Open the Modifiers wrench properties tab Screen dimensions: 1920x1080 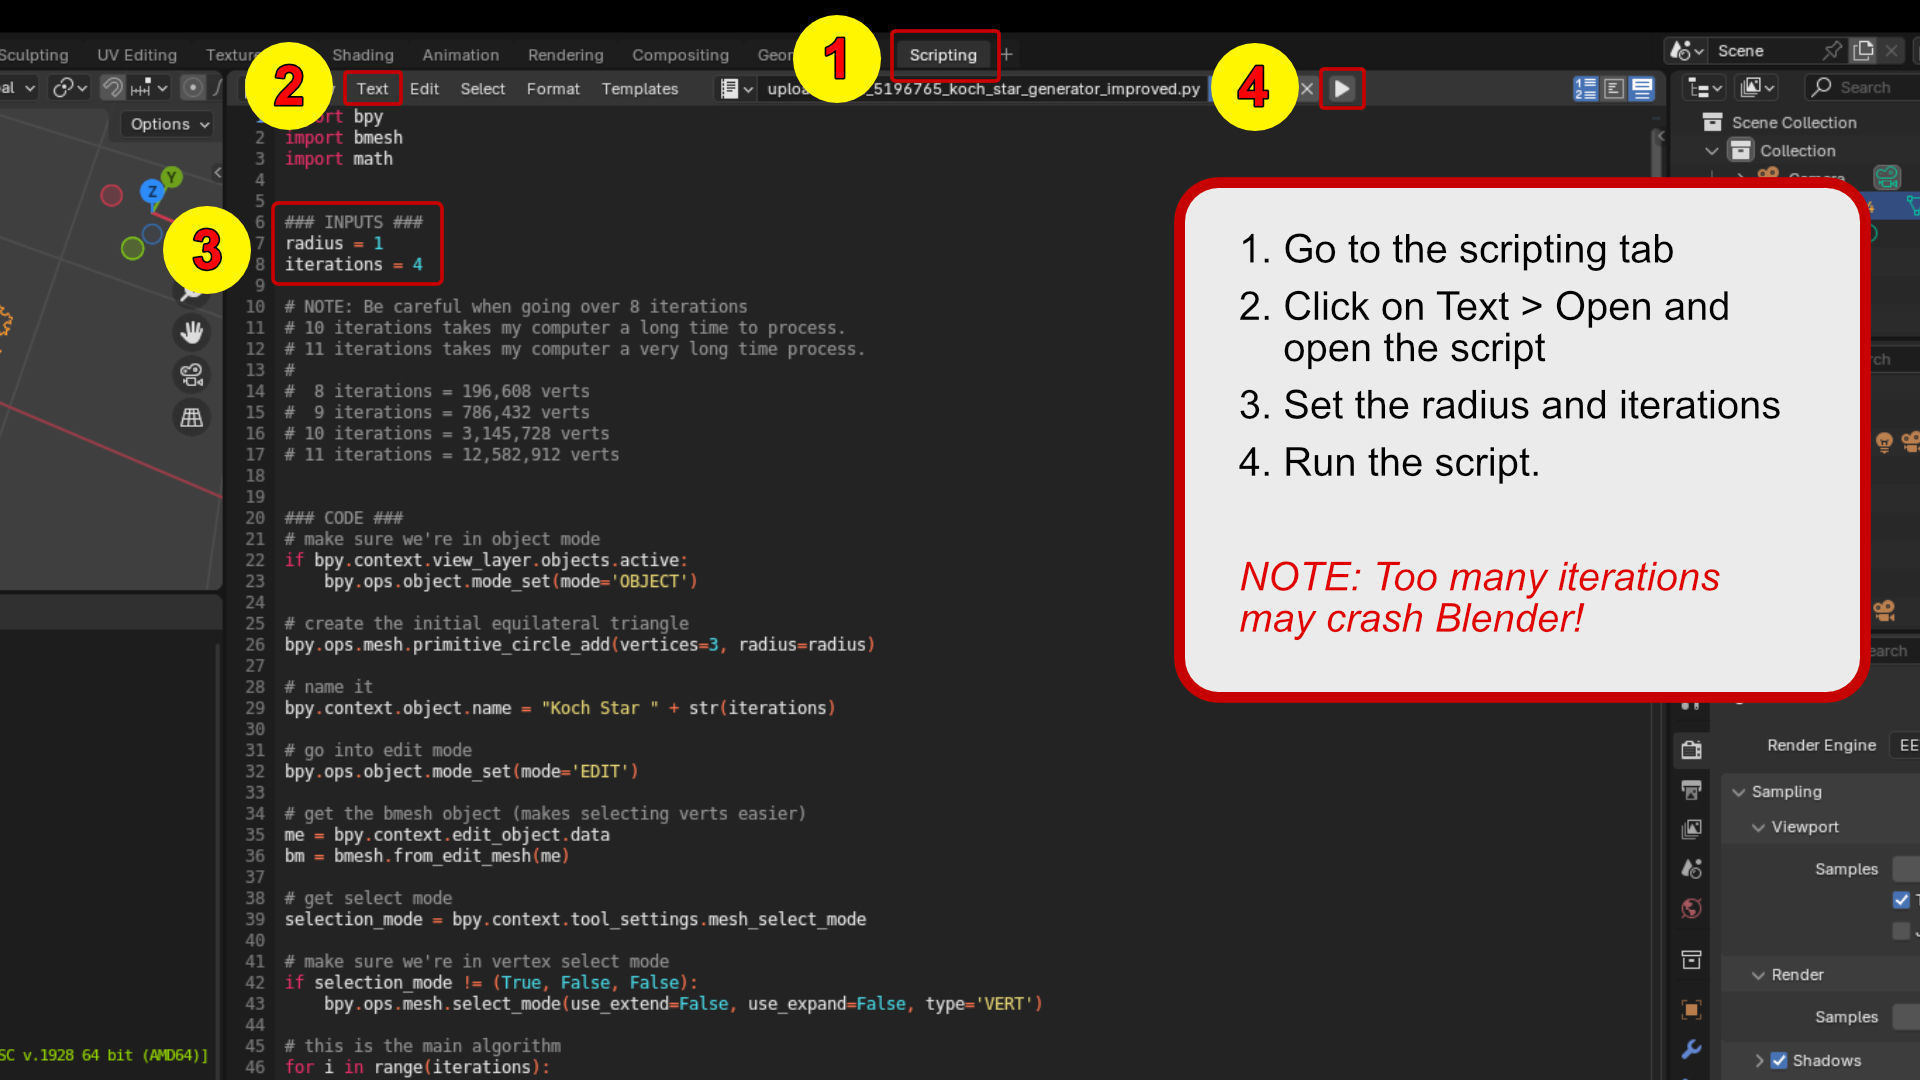[1691, 1049]
